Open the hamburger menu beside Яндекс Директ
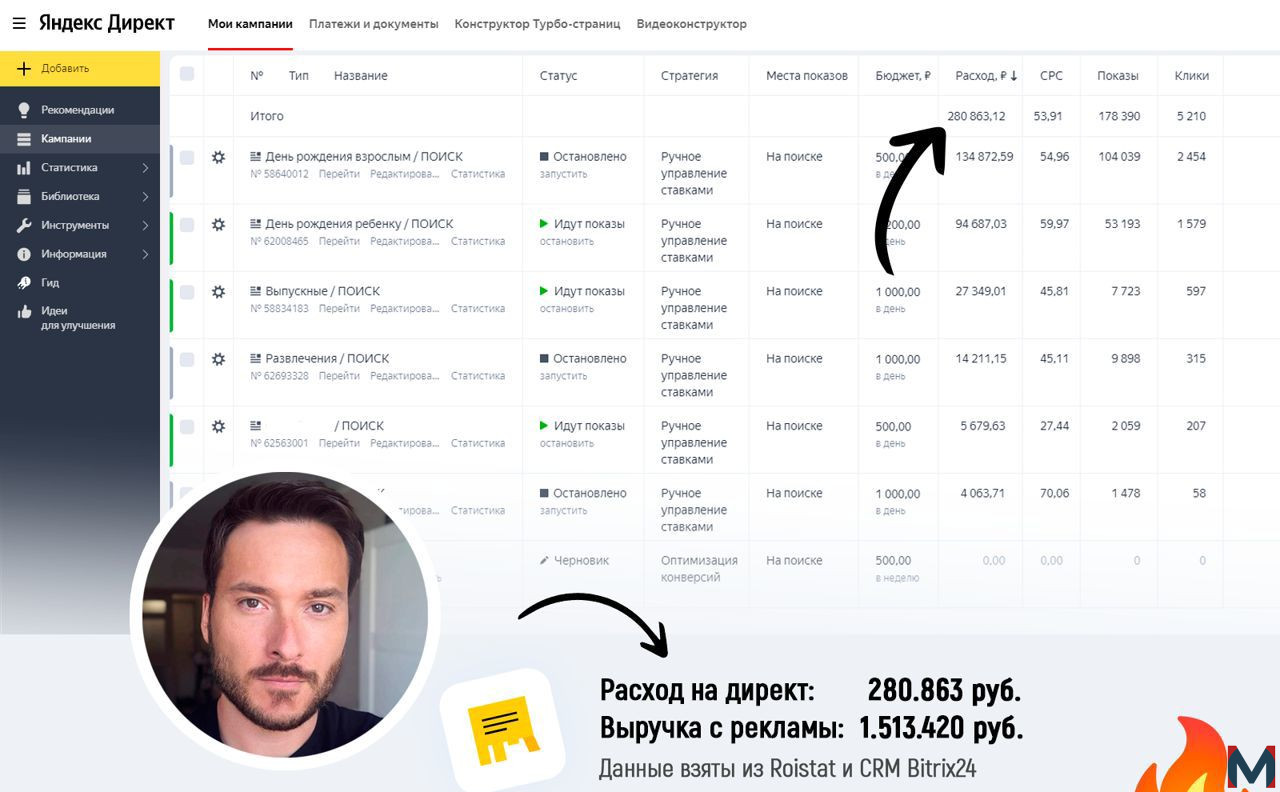This screenshot has height=792, width=1280. [19, 23]
